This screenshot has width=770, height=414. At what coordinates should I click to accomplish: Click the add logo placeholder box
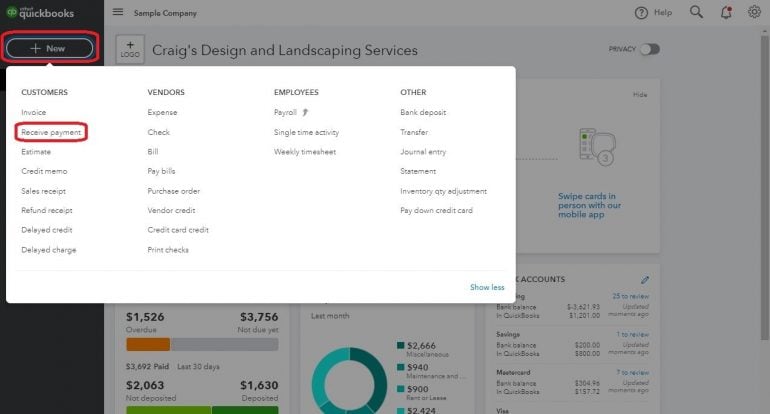130,49
